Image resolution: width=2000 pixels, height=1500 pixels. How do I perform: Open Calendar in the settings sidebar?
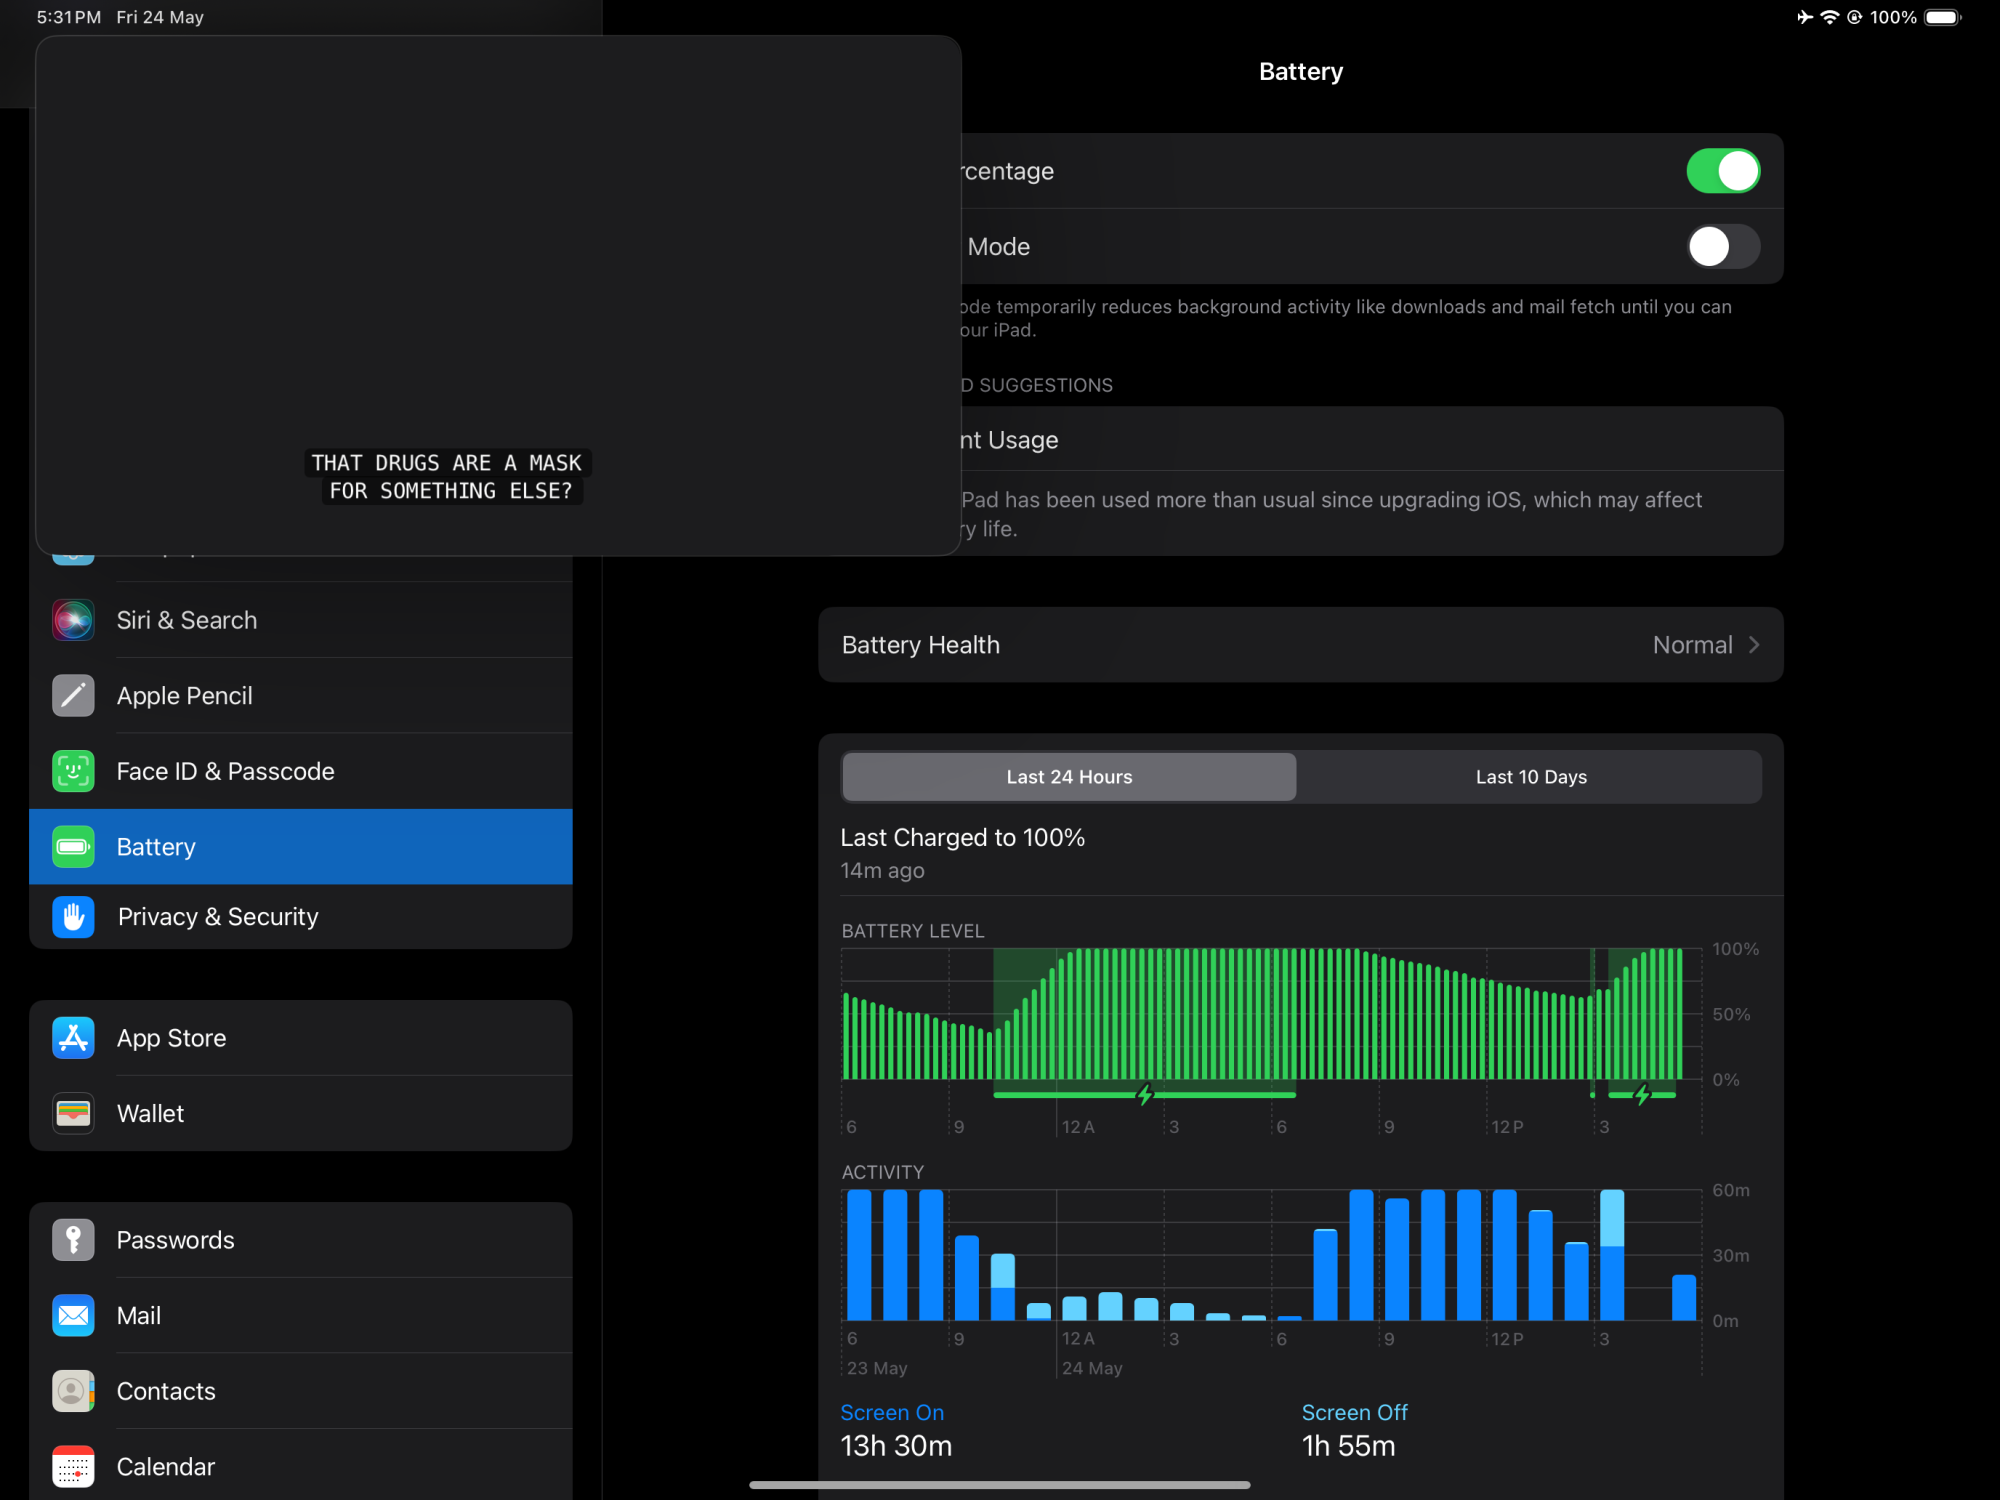click(x=166, y=1466)
